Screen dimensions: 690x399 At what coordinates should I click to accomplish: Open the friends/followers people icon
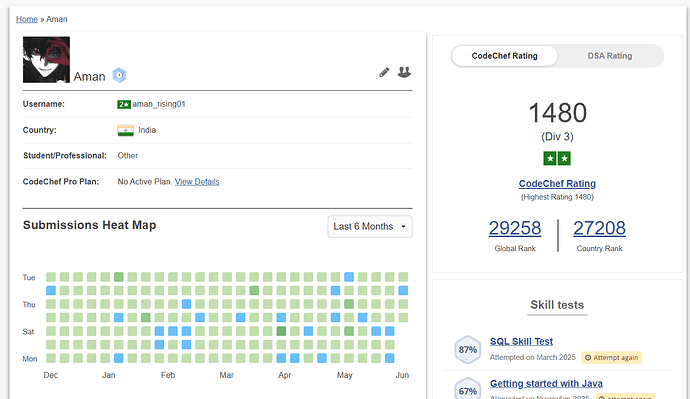(404, 72)
